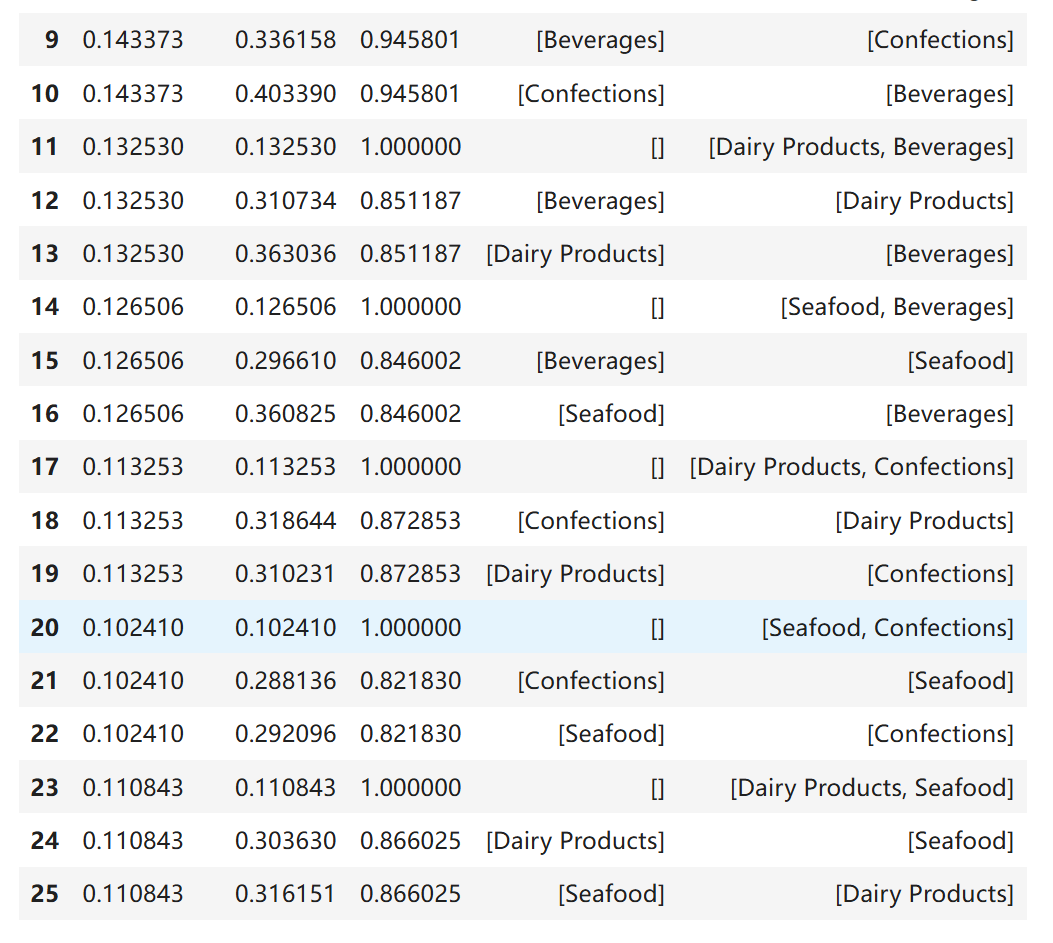Click the [Dairy Products, Beverages] cell
The width and height of the screenshot is (1053, 943).
(860, 147)
